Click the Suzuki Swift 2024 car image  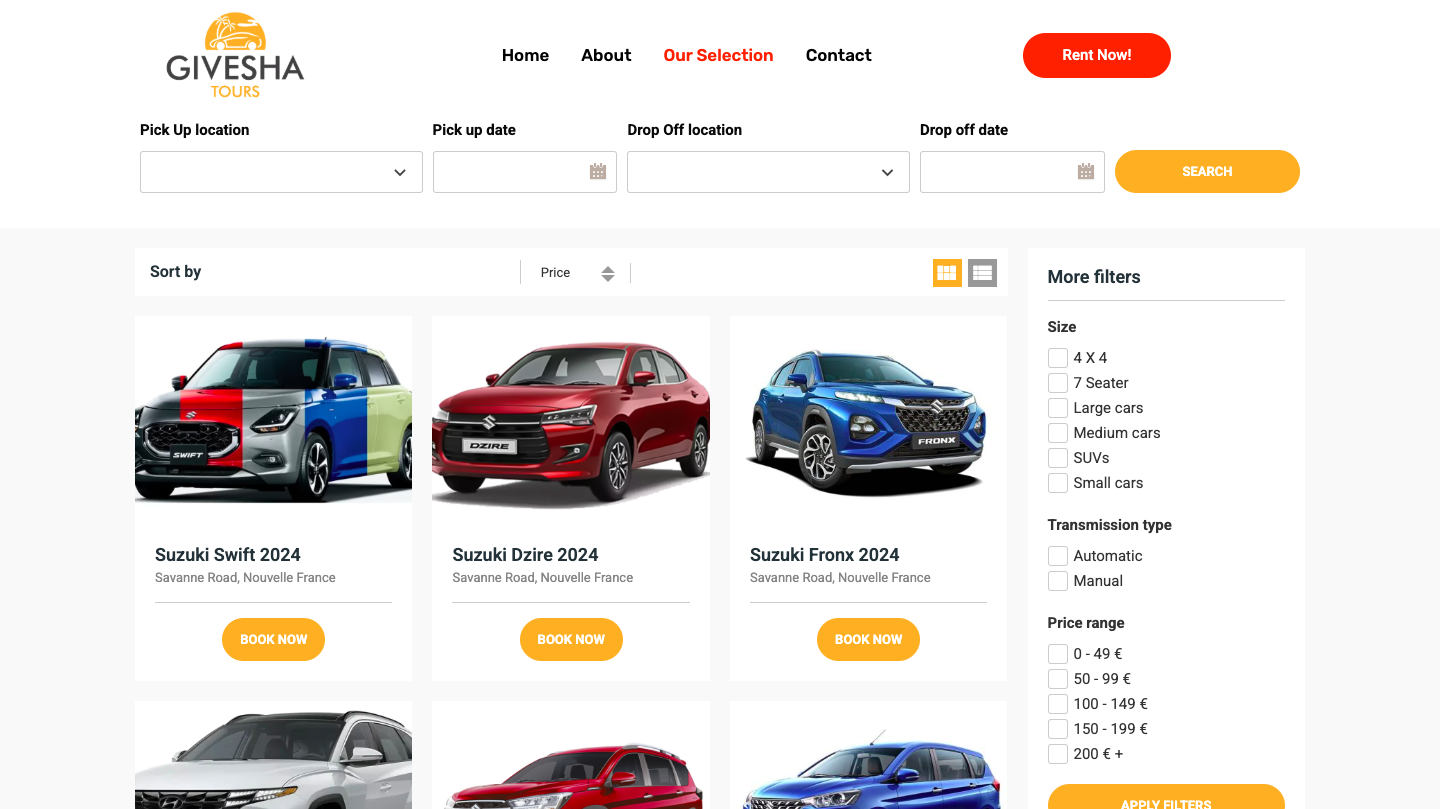273,419
